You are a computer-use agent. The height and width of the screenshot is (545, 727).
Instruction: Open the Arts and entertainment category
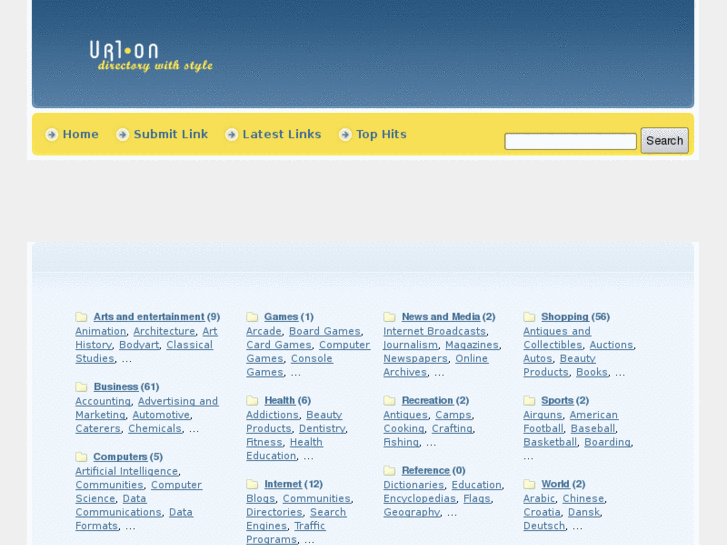pos(149,317)
